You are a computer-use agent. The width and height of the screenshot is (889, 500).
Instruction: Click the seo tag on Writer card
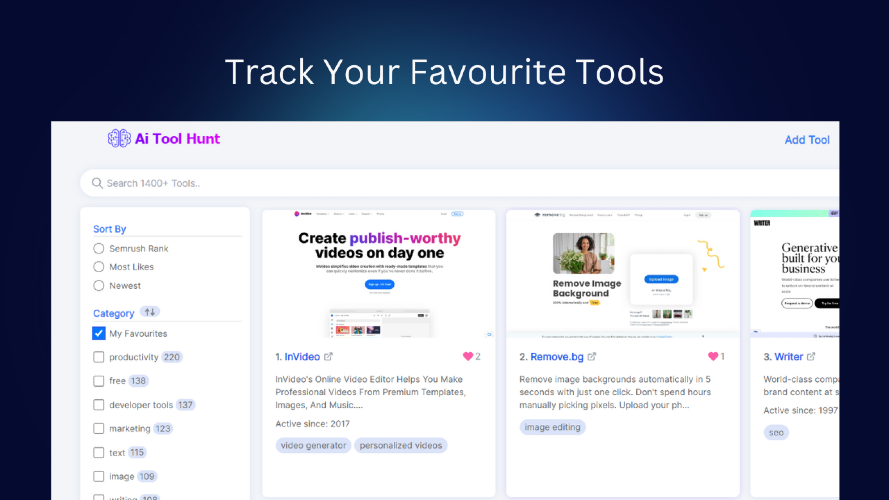[x=776, y=433]
